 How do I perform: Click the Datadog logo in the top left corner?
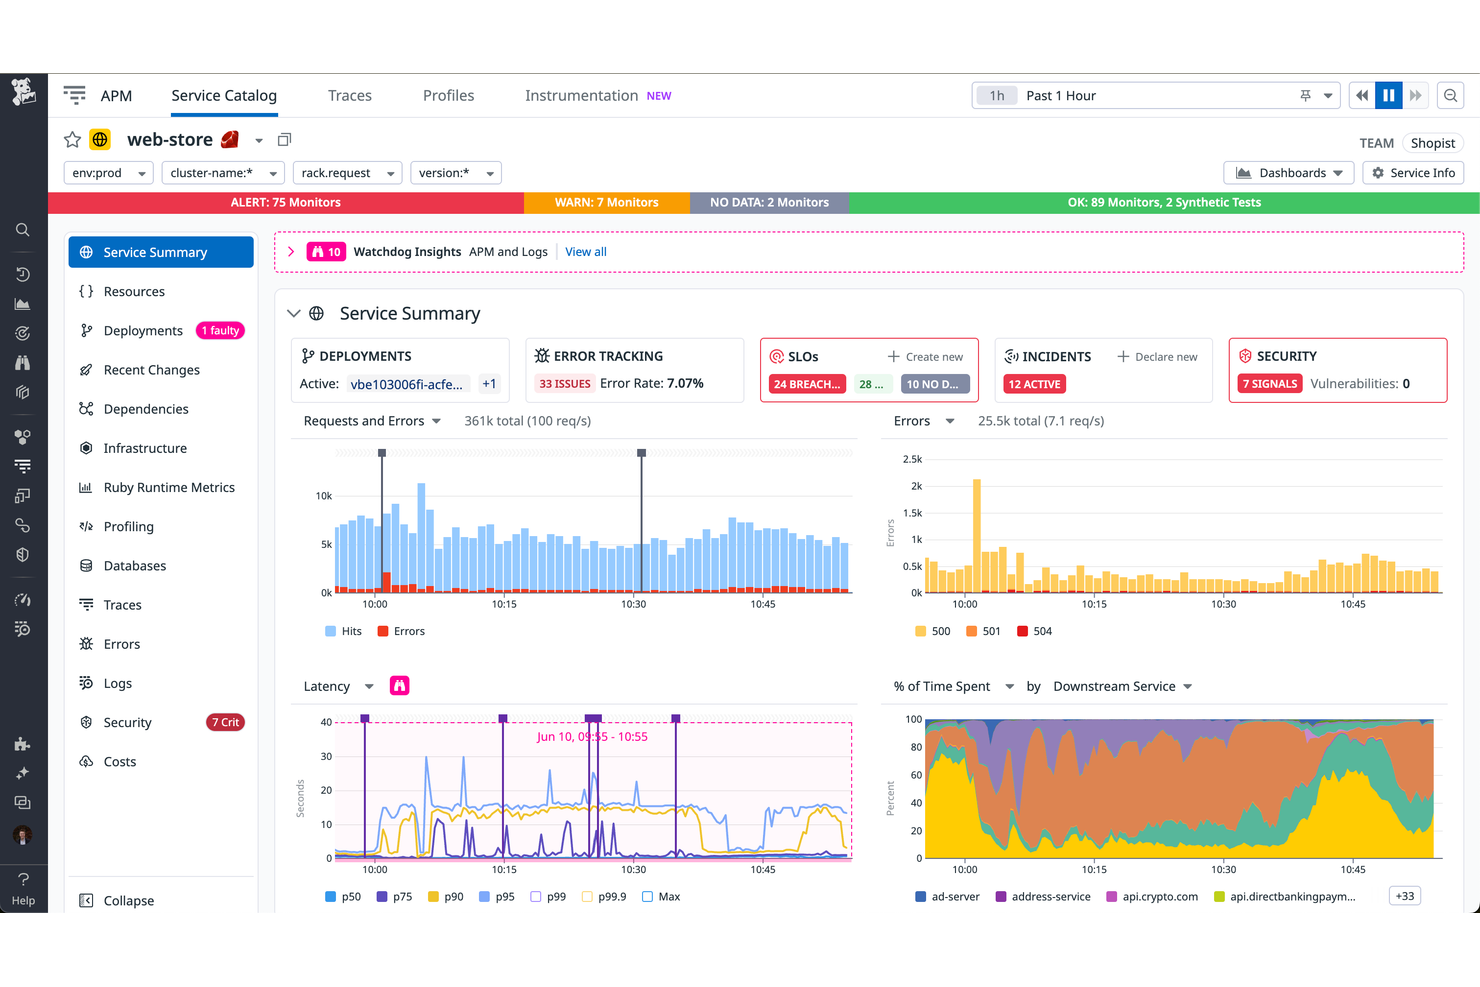pos(23,93)
